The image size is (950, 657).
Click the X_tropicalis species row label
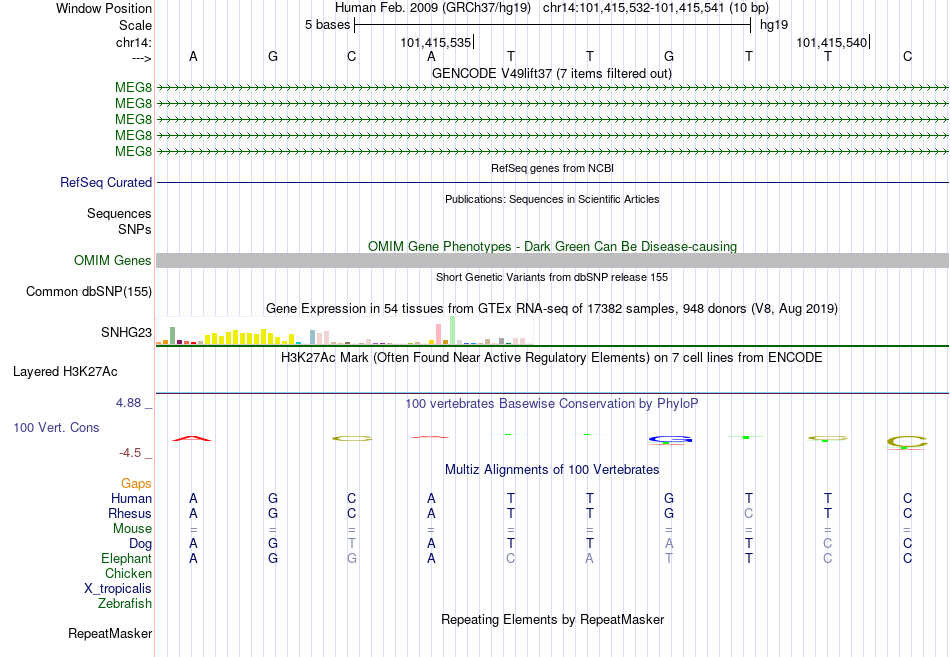tap(118, 589)
